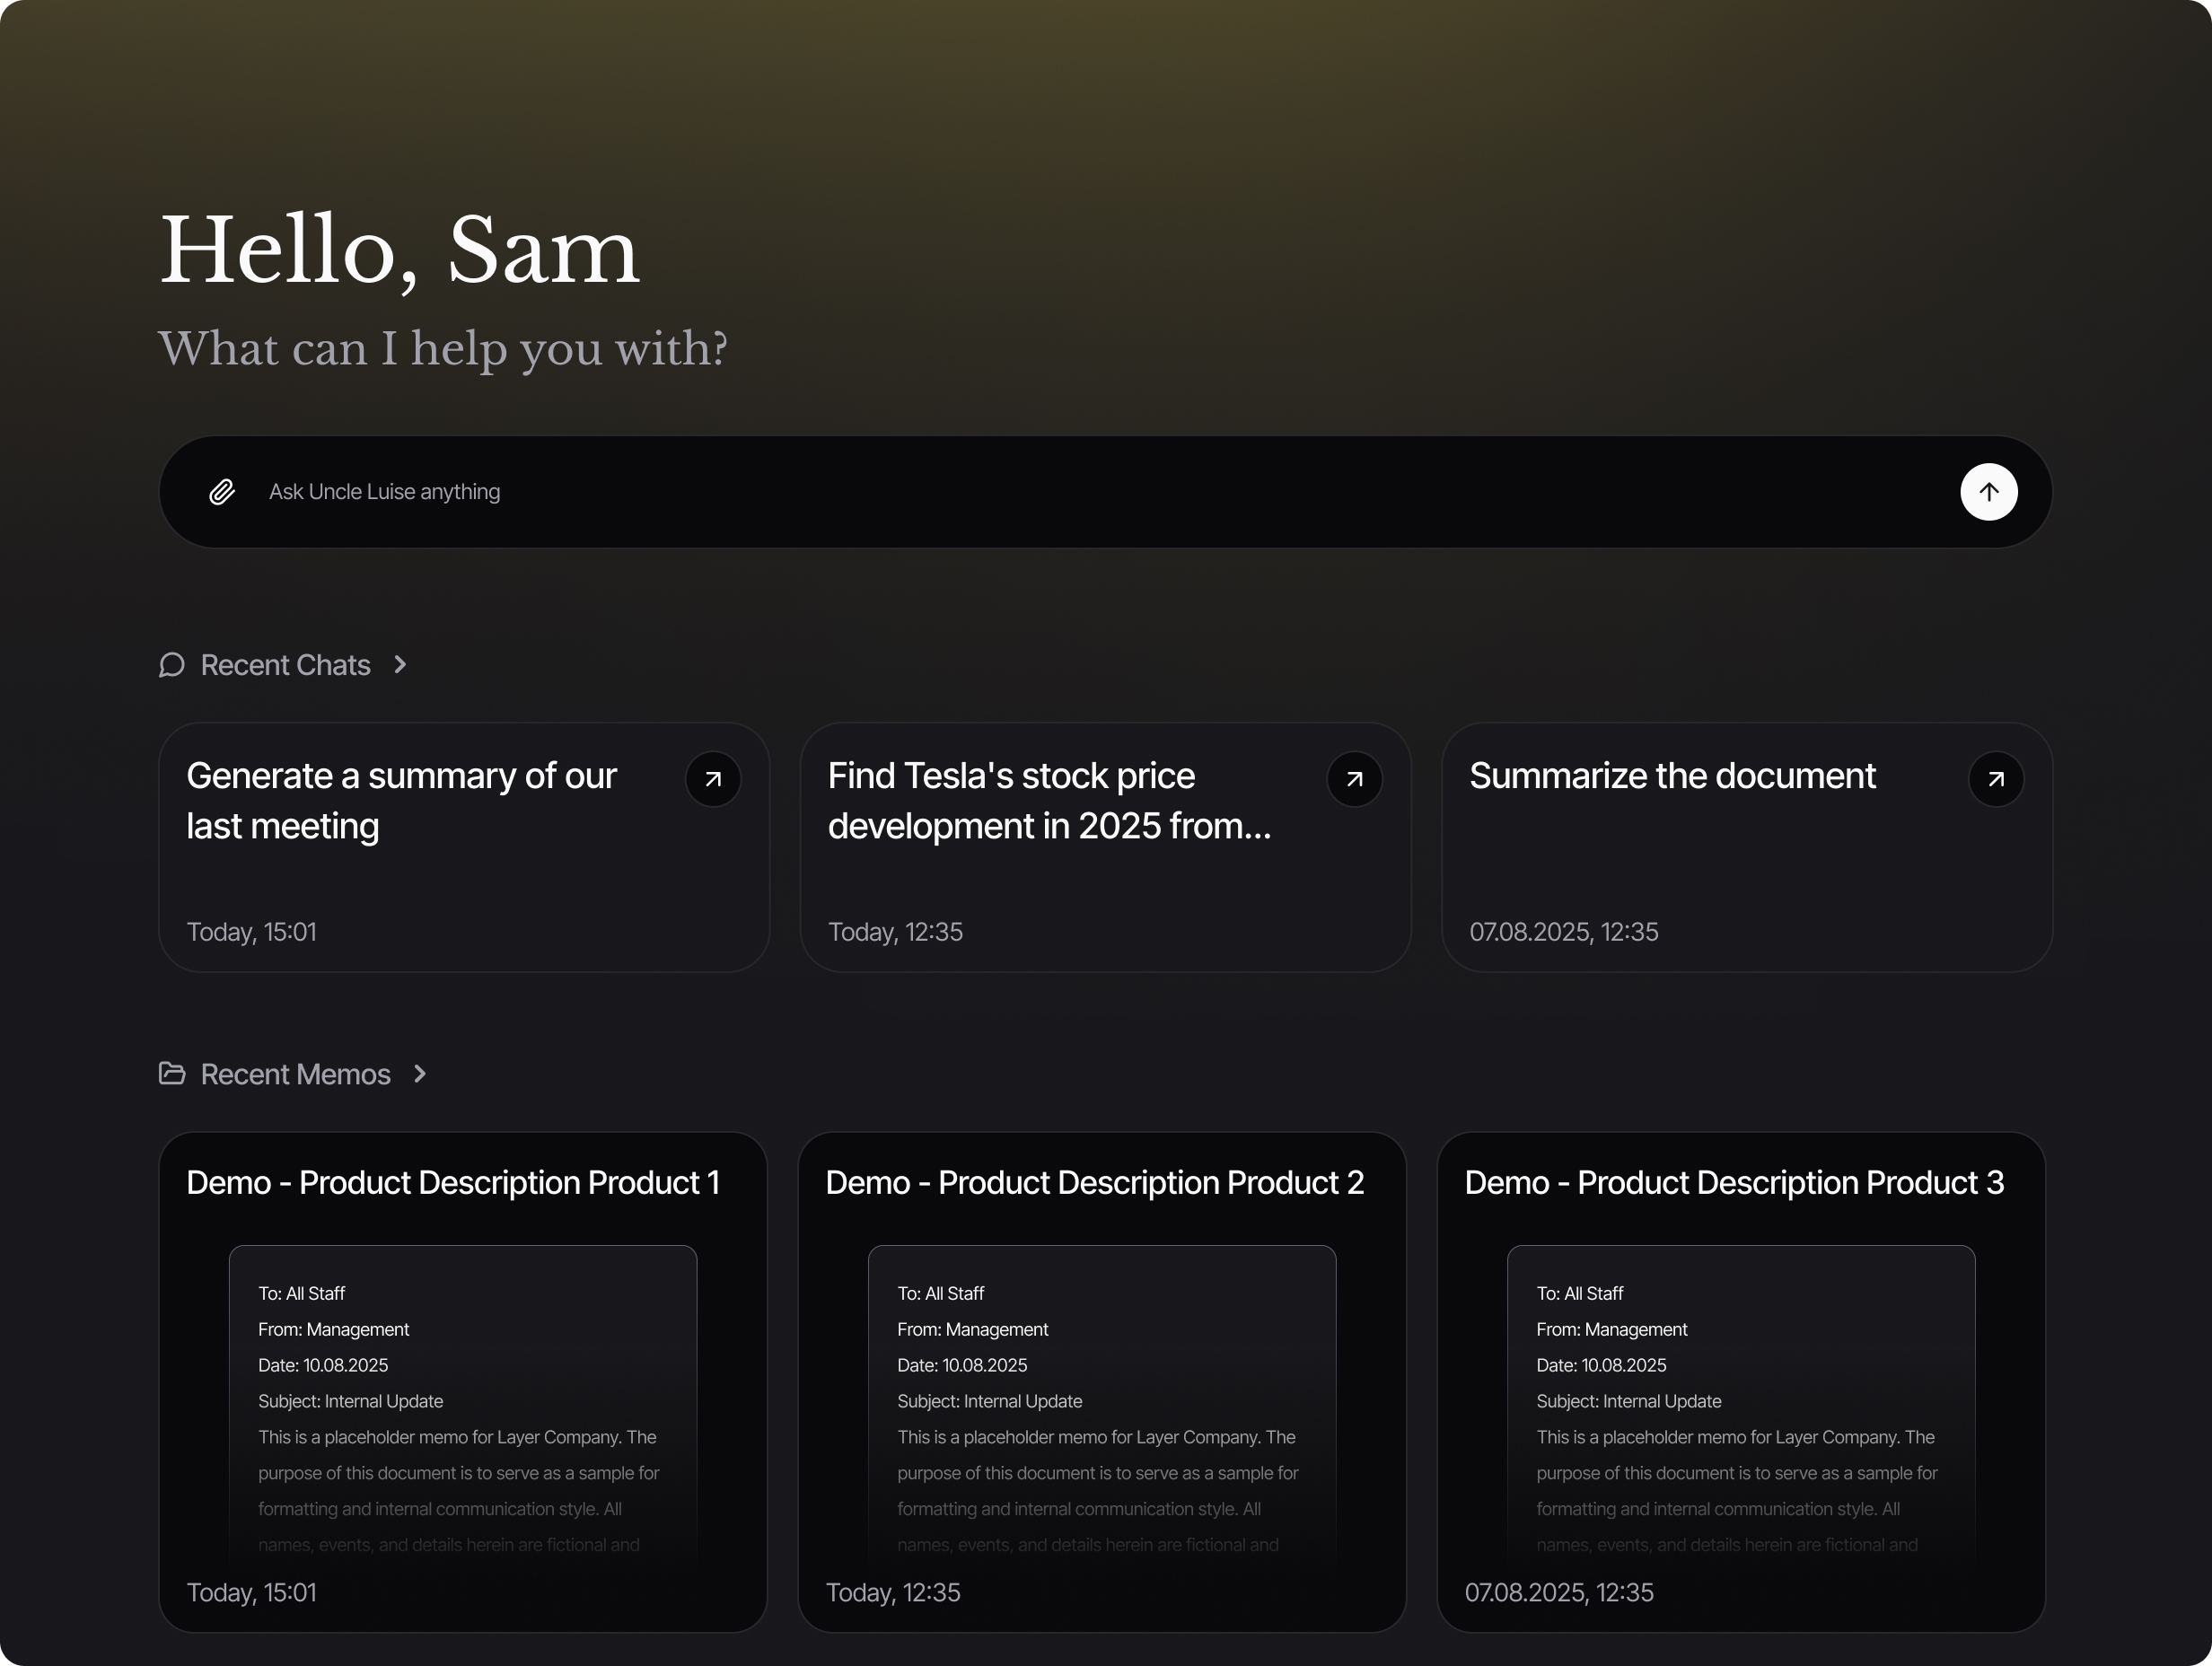Open the Summarize the document chat card
The width and height of the screenshot is (2212, 1666).
1671,777
